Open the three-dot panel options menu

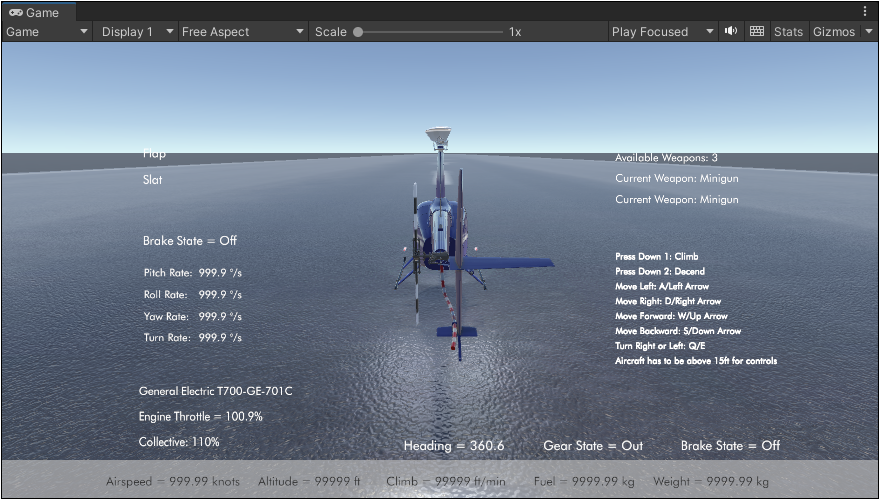(x=865, y=11)
